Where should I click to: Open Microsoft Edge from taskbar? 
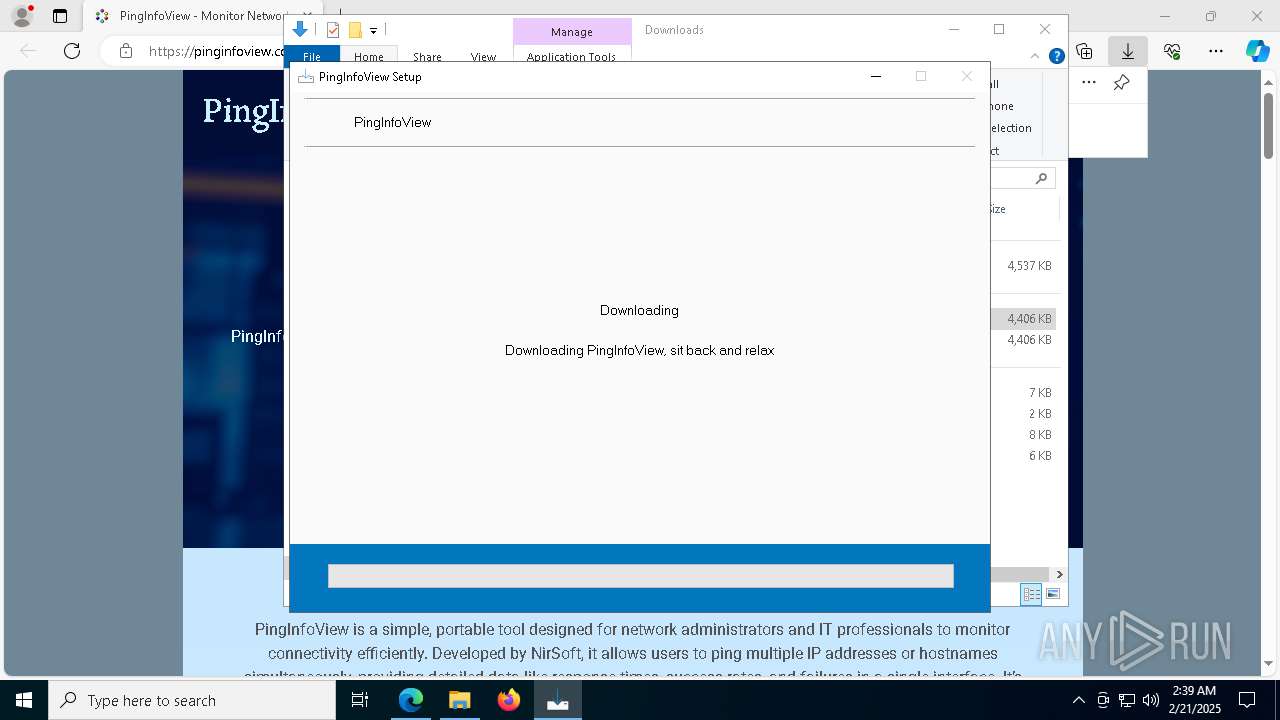click(411, 700)
